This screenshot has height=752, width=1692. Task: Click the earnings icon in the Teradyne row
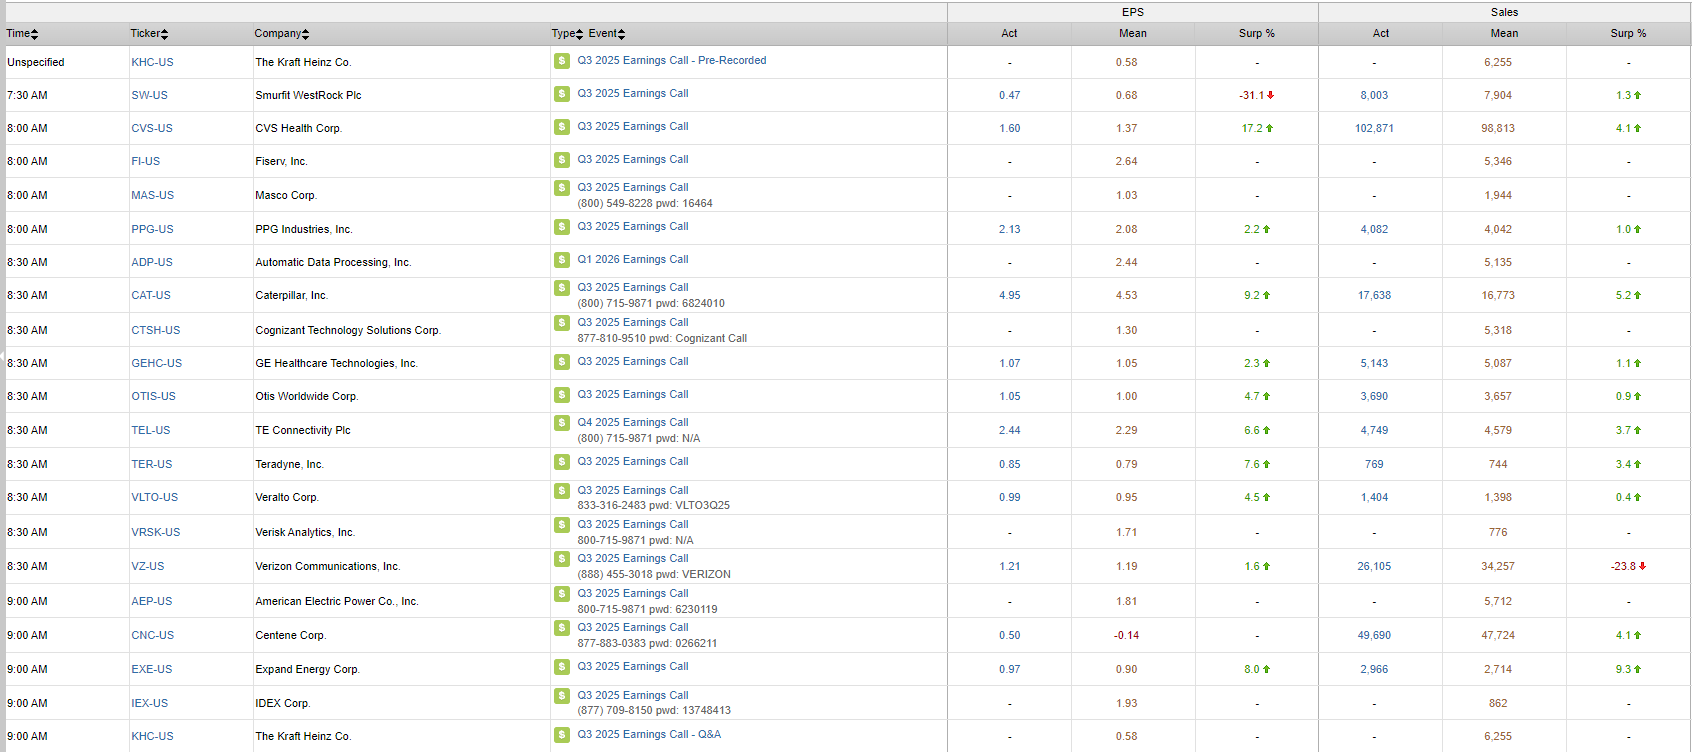point(562,462)
